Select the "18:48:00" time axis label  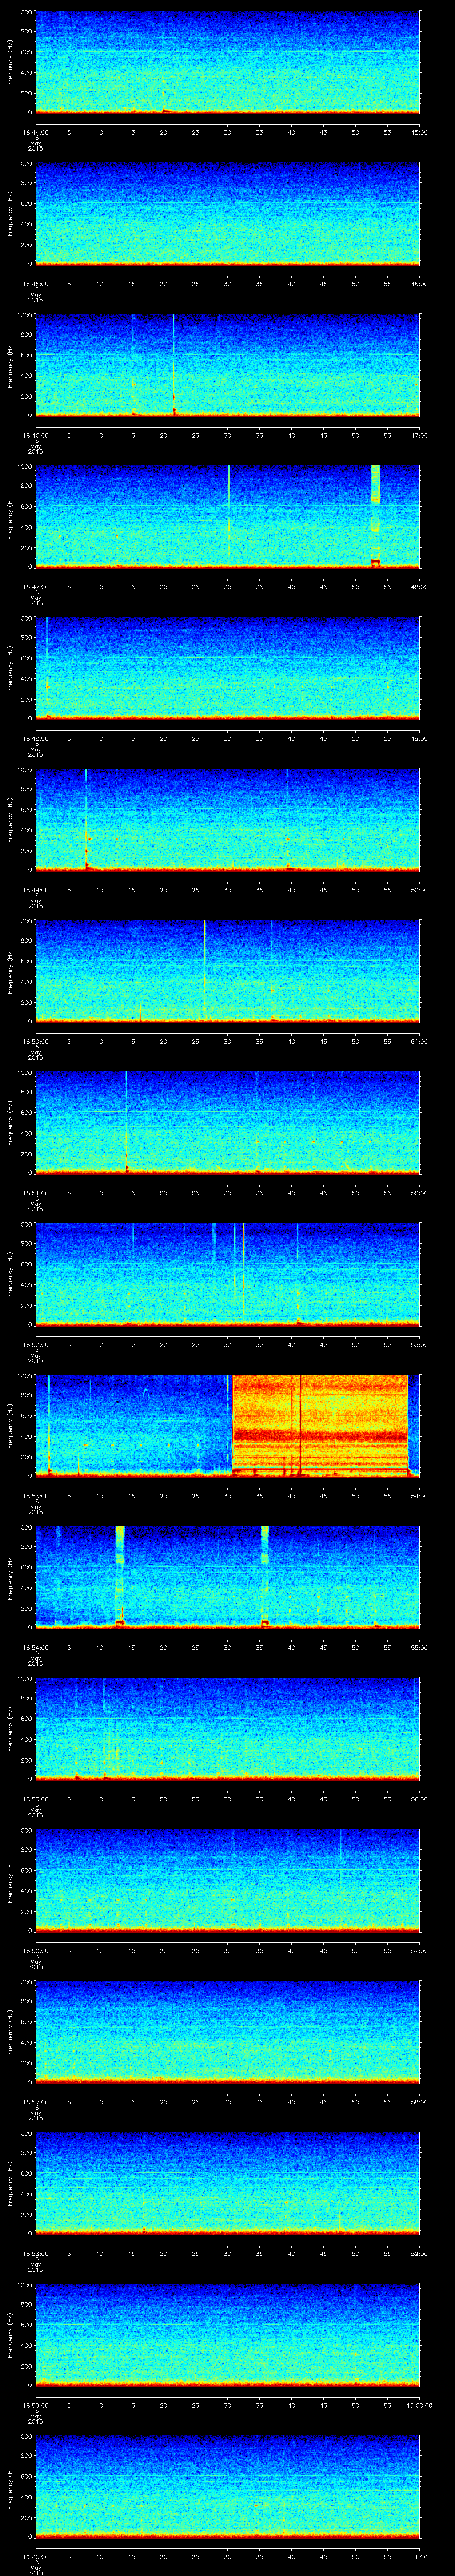click(x=35, y=738)
